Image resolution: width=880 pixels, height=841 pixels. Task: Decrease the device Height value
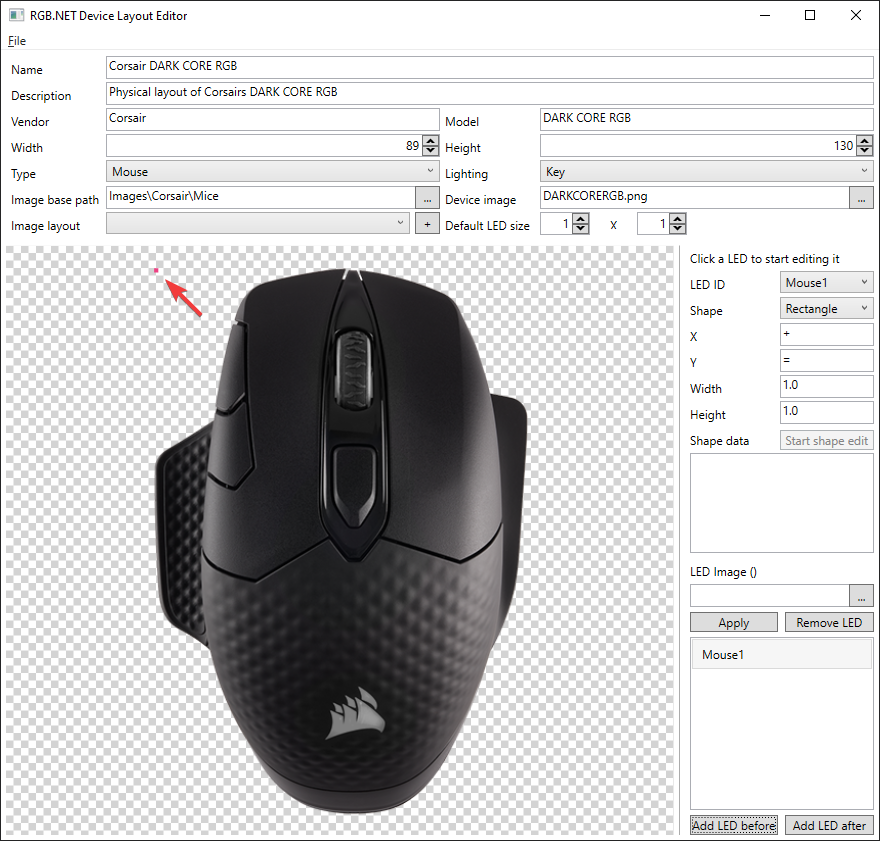click(865, 150)
